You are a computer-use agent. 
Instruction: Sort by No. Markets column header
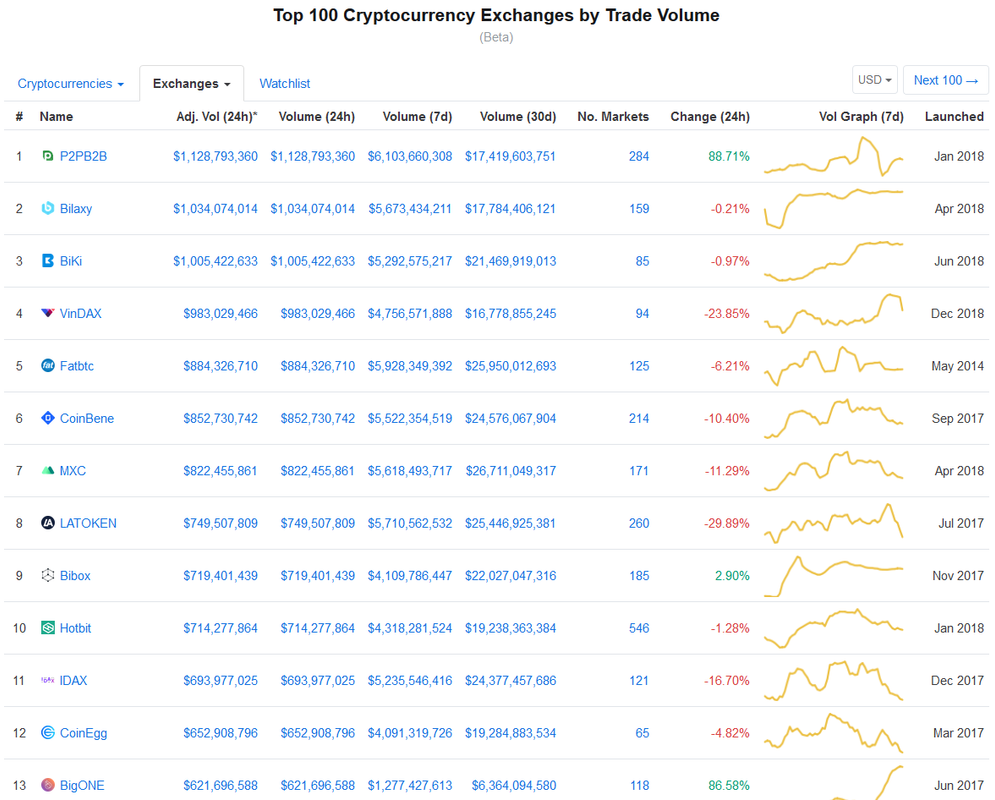coord(613,117)
